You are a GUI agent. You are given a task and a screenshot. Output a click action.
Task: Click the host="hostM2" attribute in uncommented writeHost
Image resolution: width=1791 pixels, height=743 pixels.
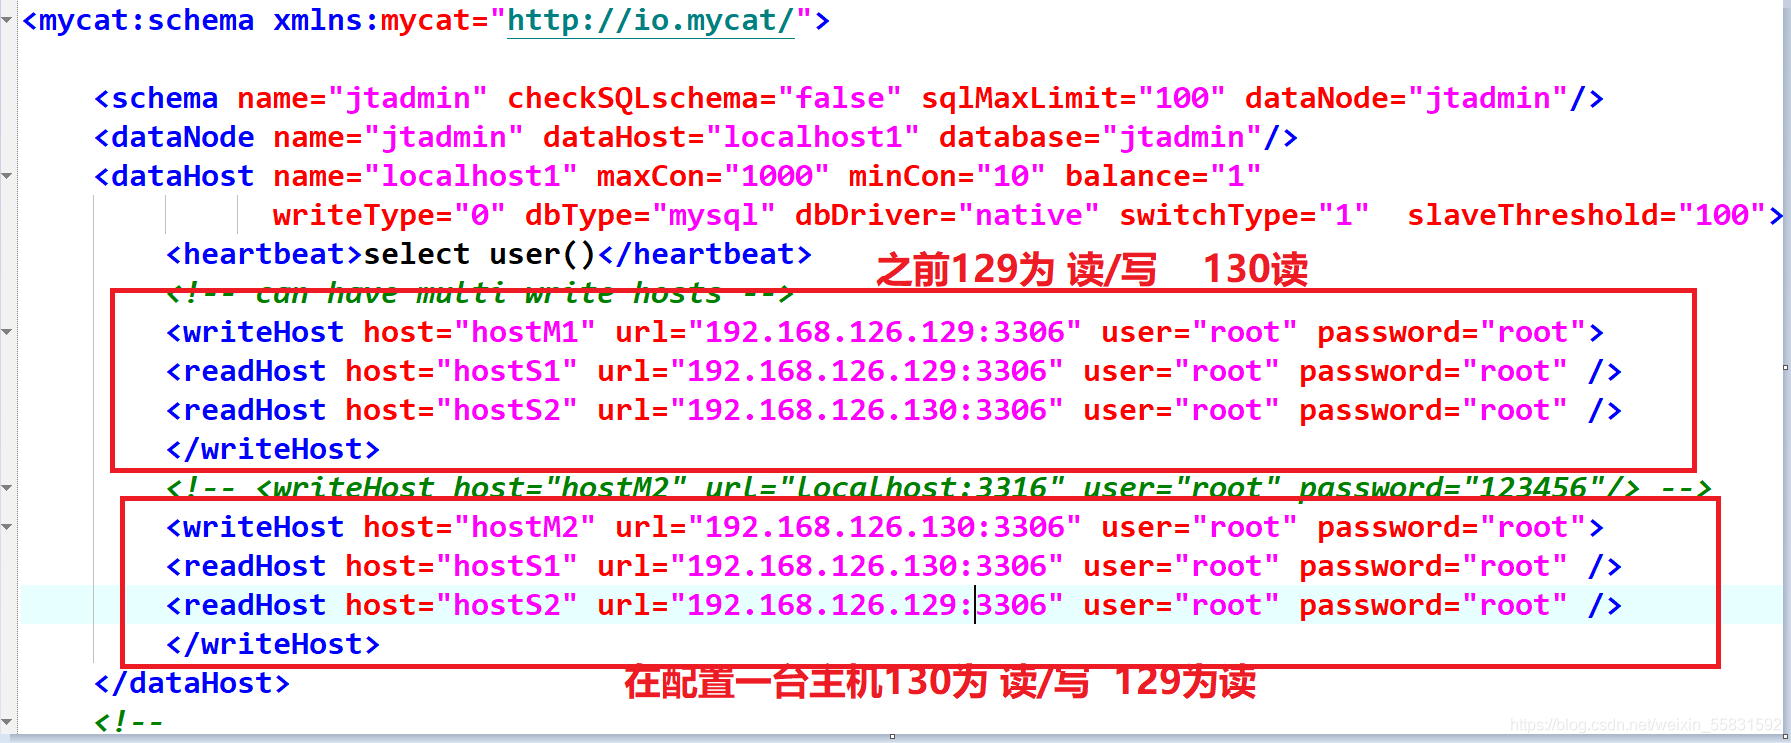click(x=479, y=527)
